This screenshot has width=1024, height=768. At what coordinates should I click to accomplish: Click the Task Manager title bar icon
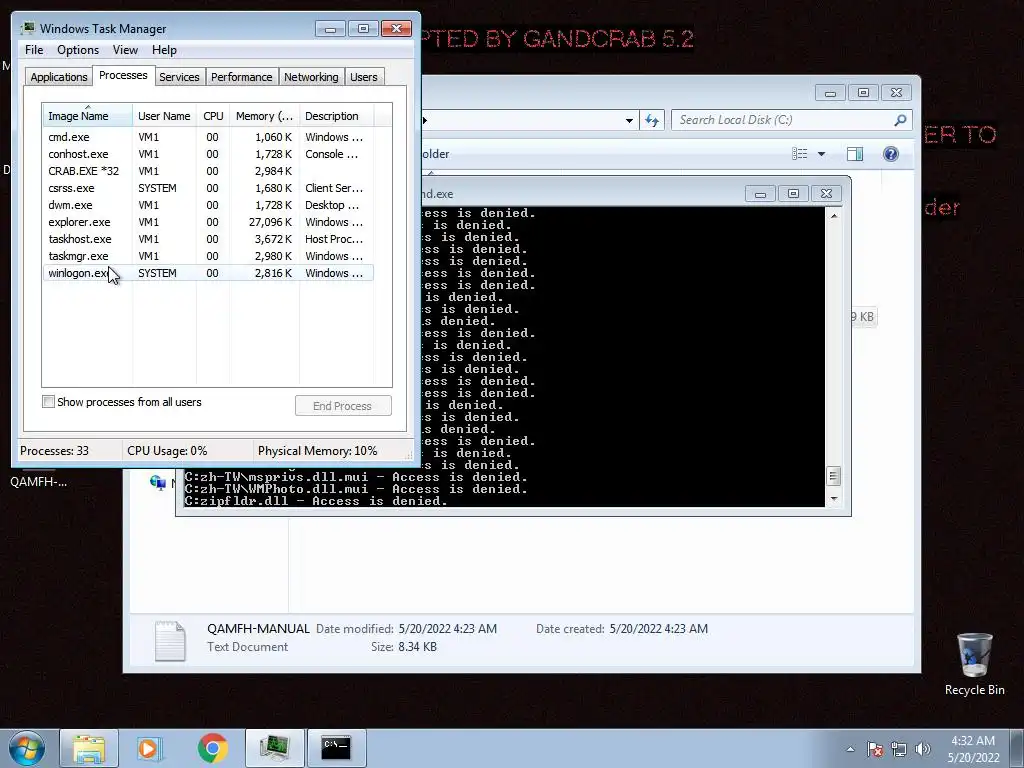27,28
